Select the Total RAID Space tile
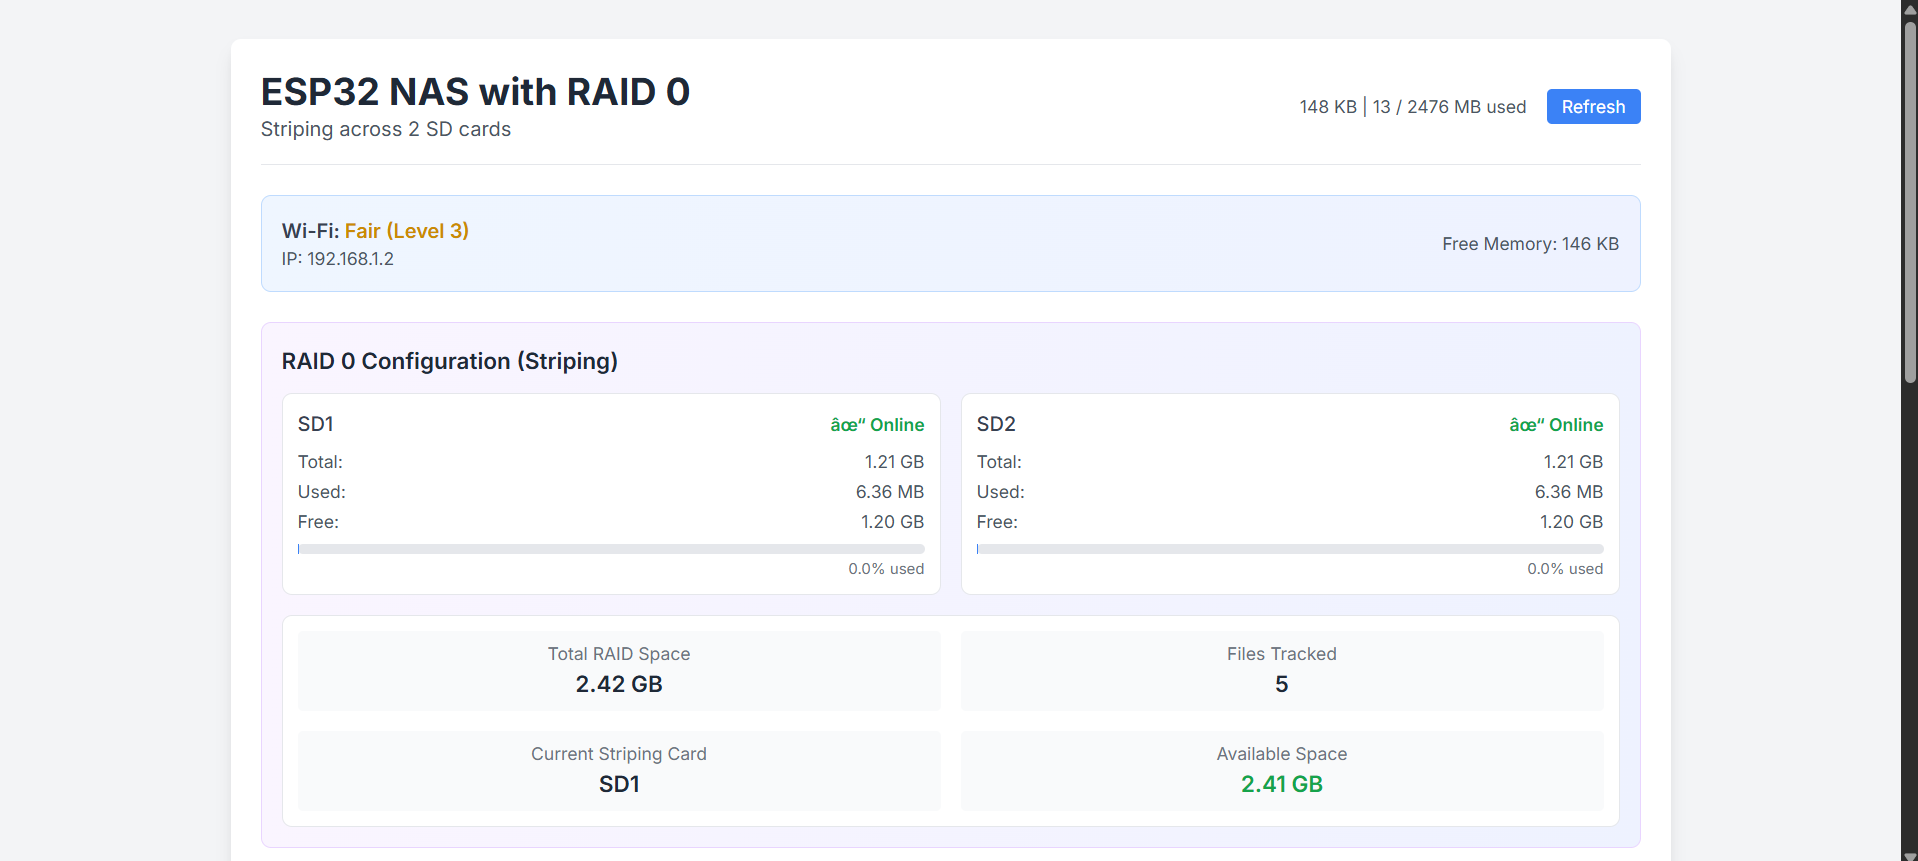Viewport: 1918px width, 861px height. click(x=619, y=670)
